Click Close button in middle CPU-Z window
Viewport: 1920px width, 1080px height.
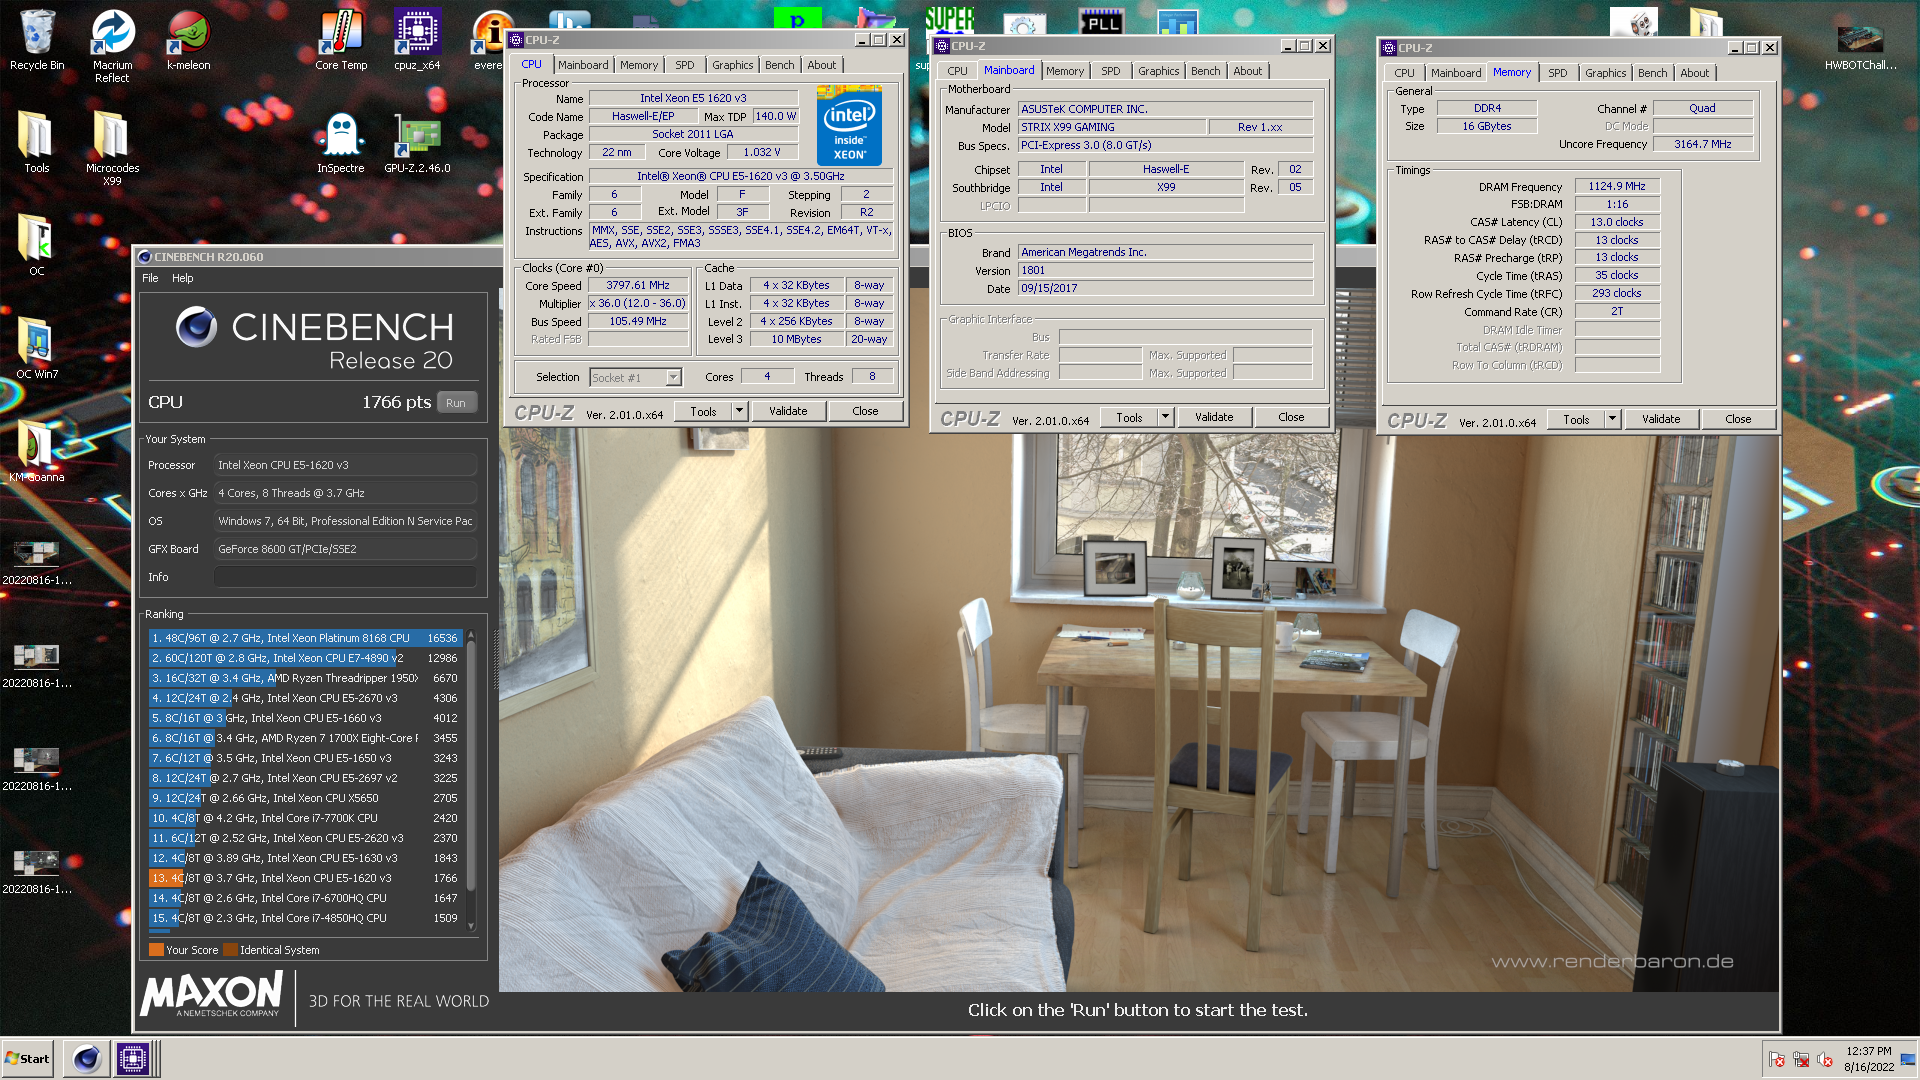(1291, 417)
